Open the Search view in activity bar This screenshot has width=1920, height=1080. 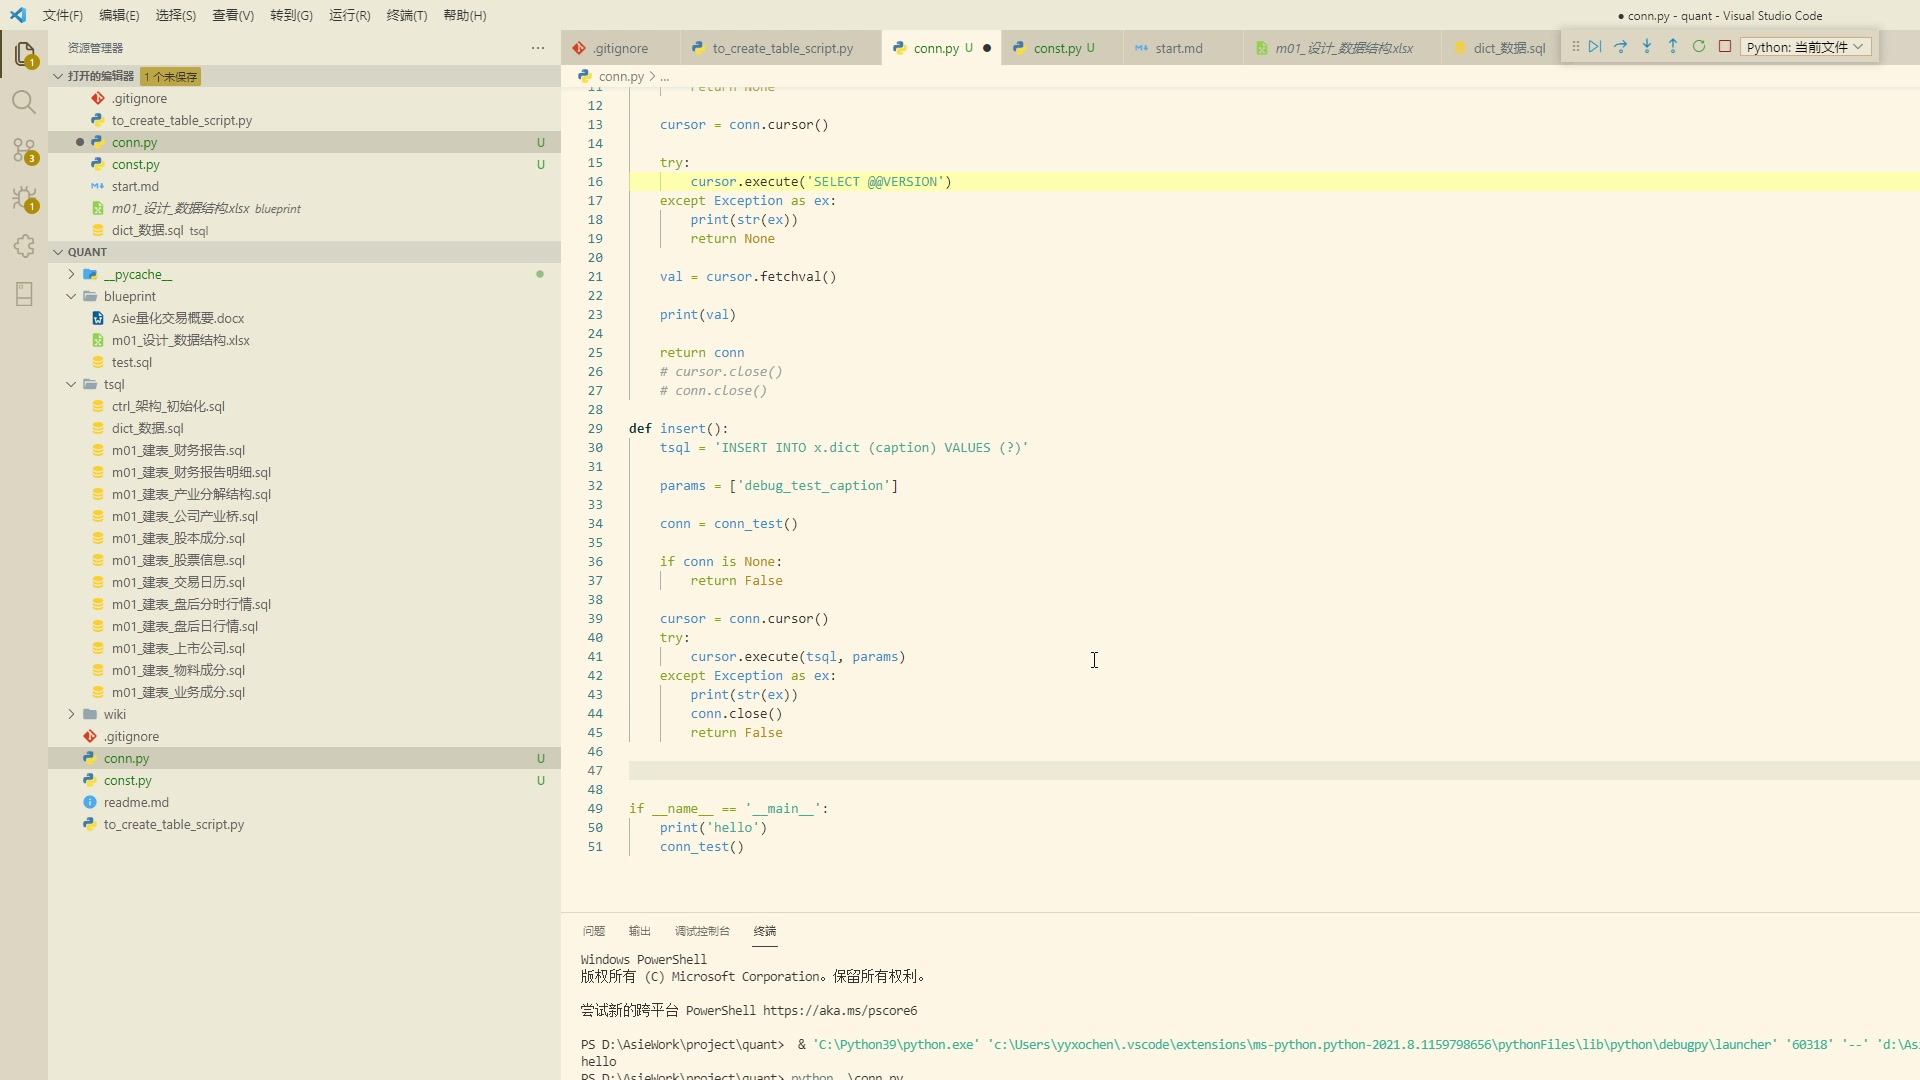pyautogui.click(x=24, y=102)
